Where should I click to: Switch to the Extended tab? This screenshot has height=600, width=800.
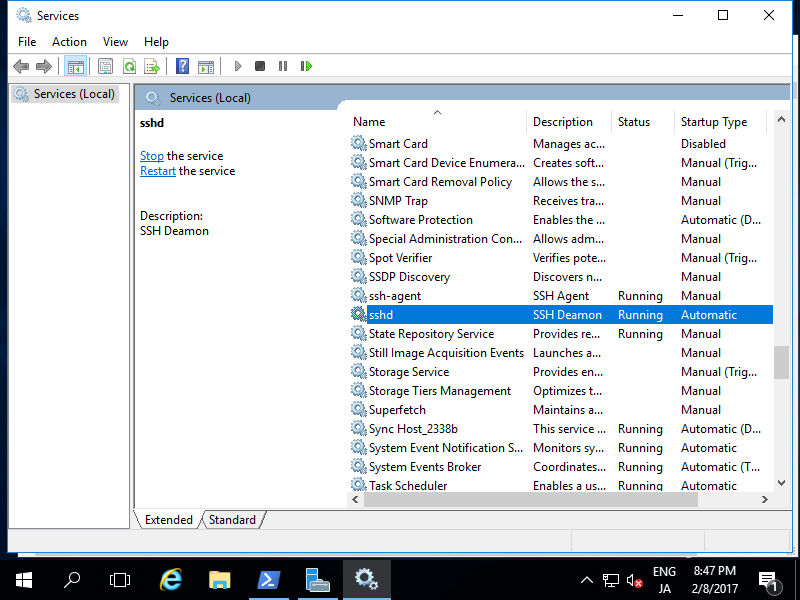coord(168,519)
